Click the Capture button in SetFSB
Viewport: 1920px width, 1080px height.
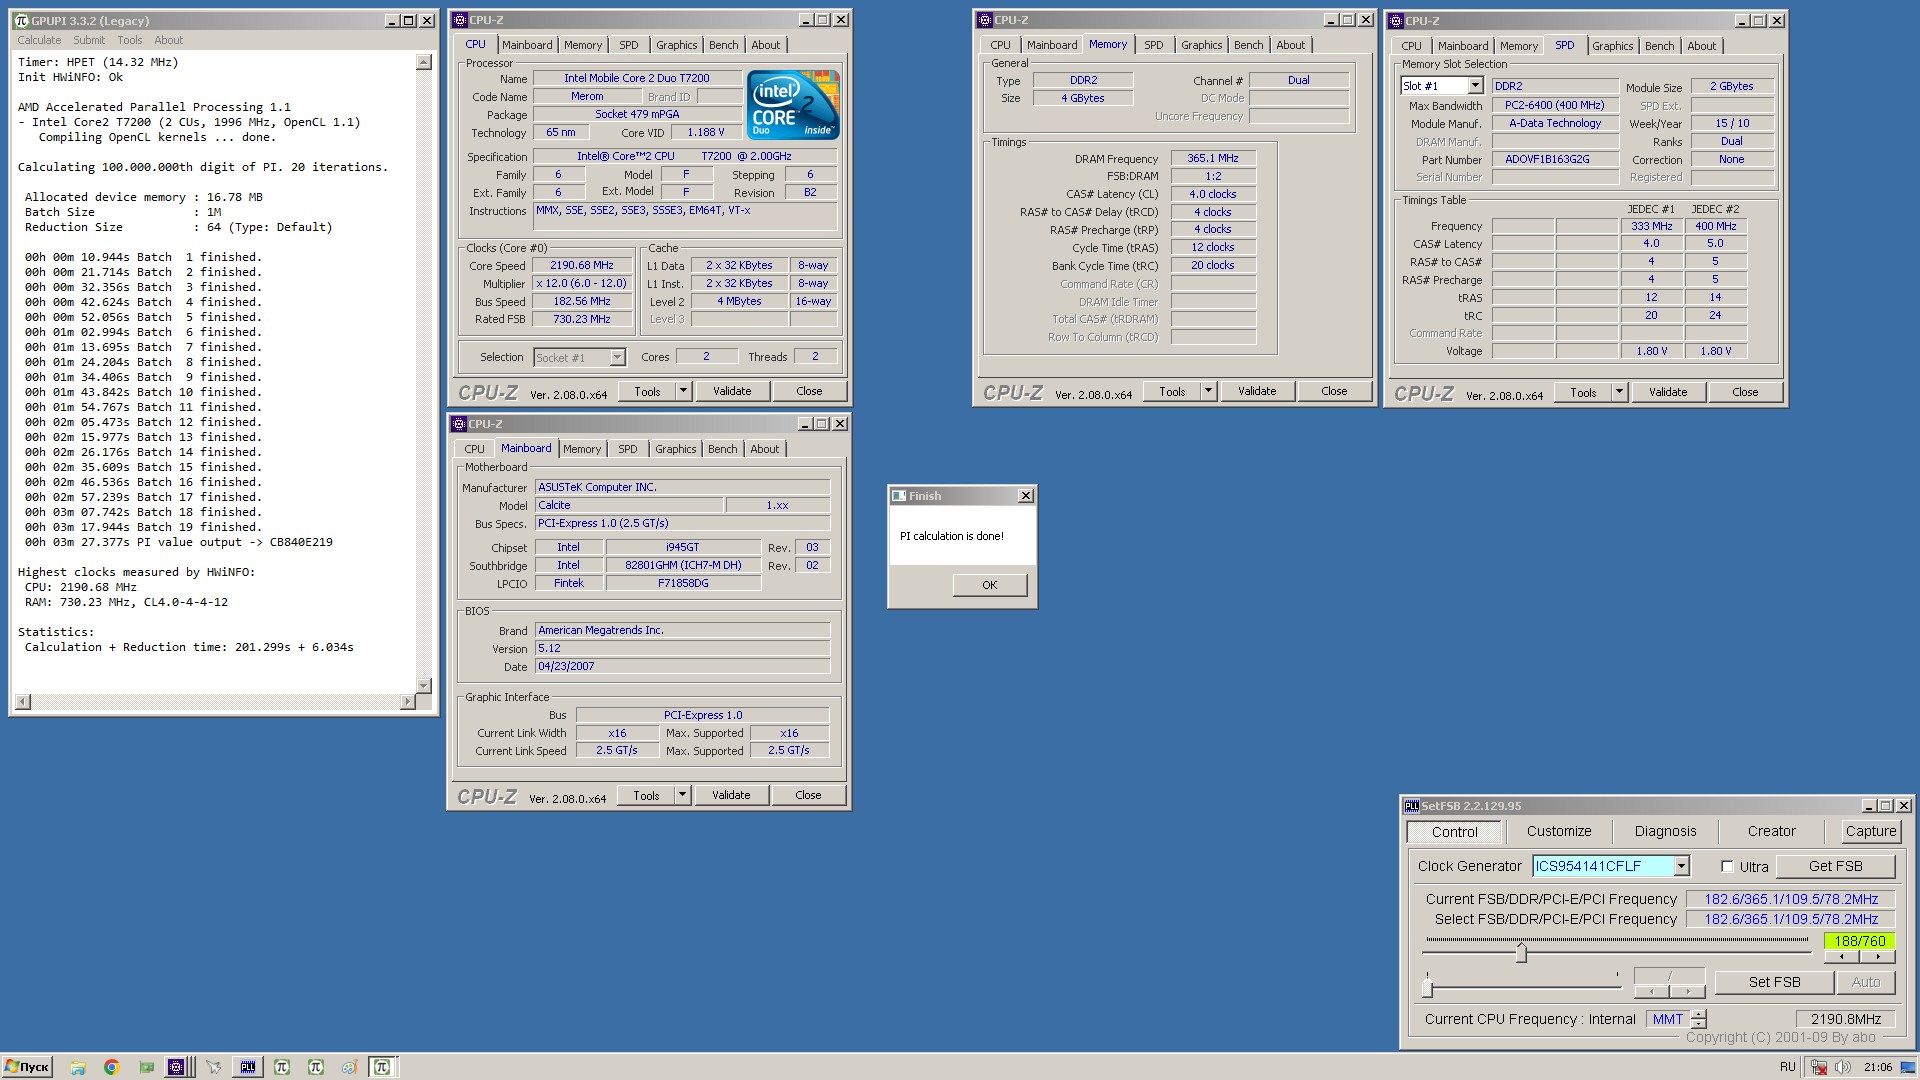pyautogui.click(x=1870, y=831)
